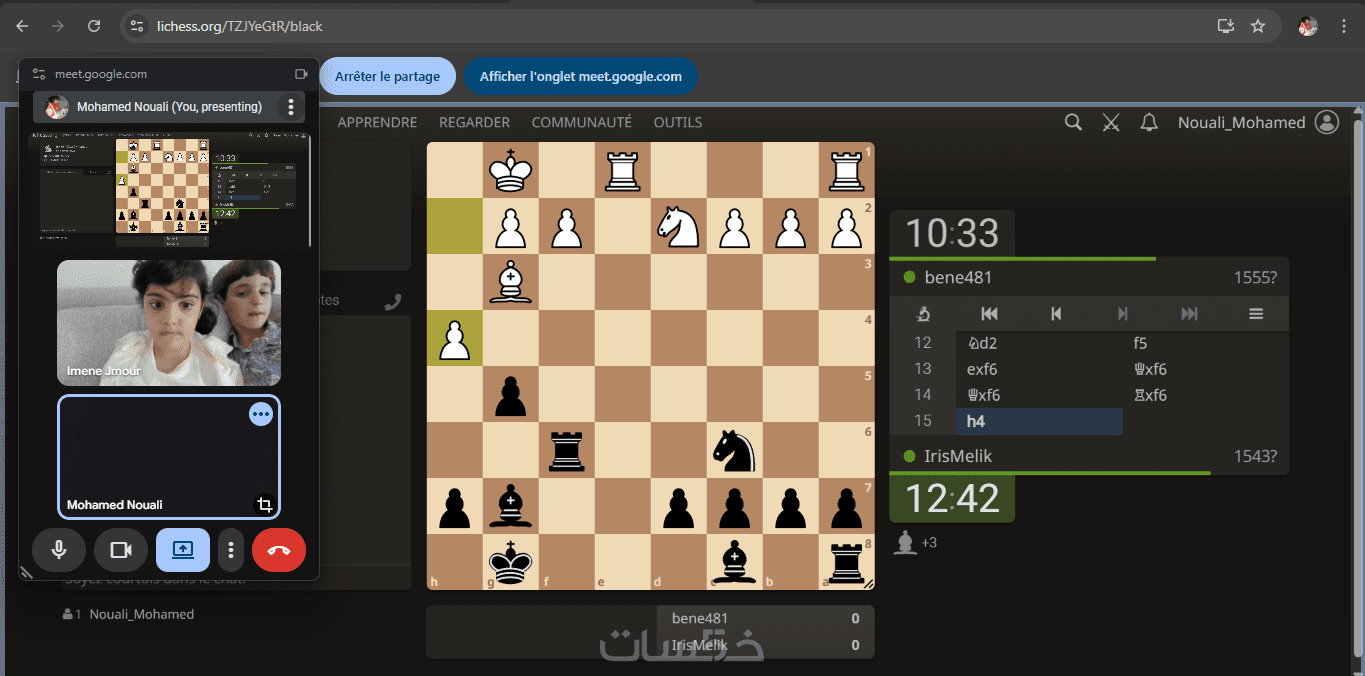Click the black bishop on g7

tap(511, 506)
